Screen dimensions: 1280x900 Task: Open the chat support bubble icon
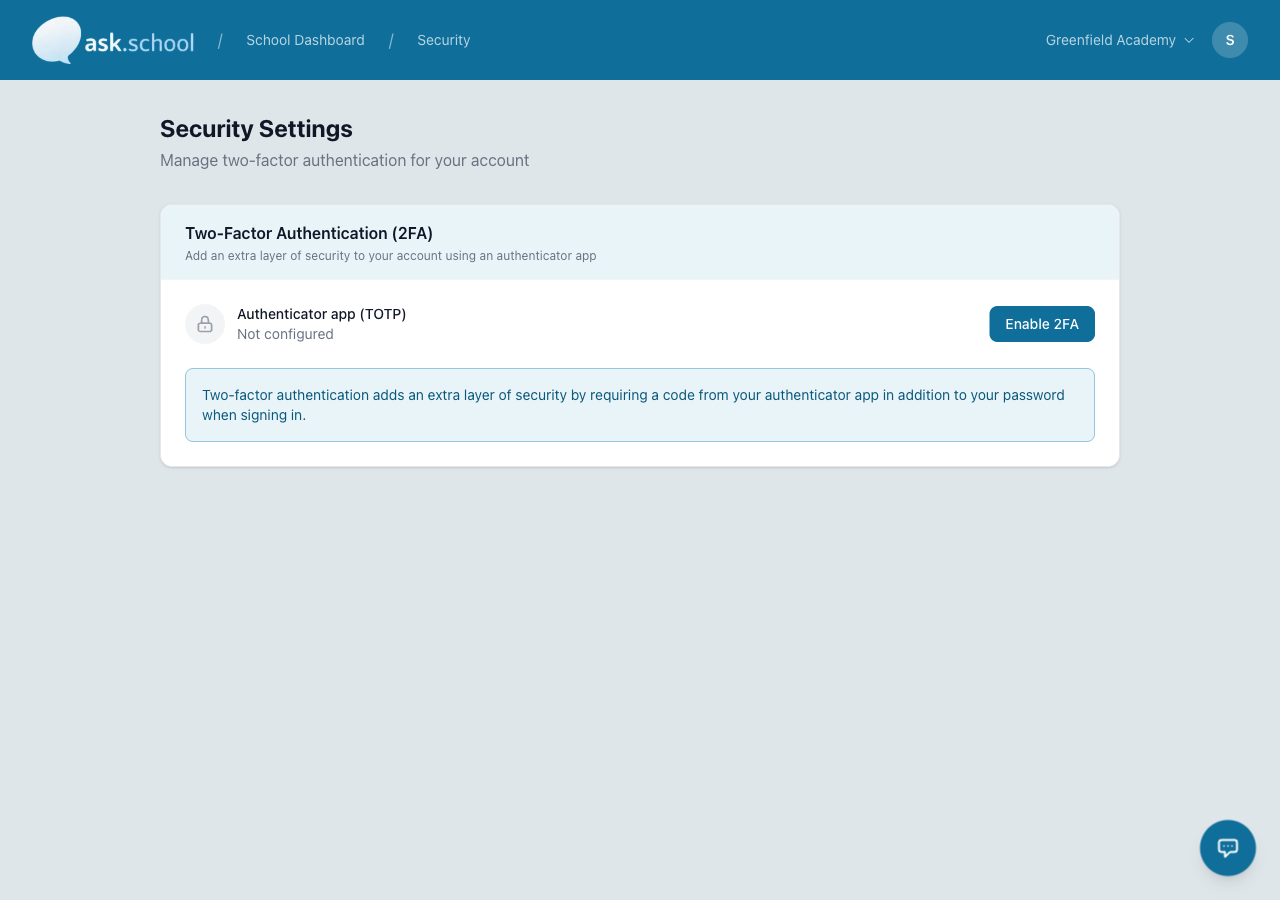(x=1228, y=848)
